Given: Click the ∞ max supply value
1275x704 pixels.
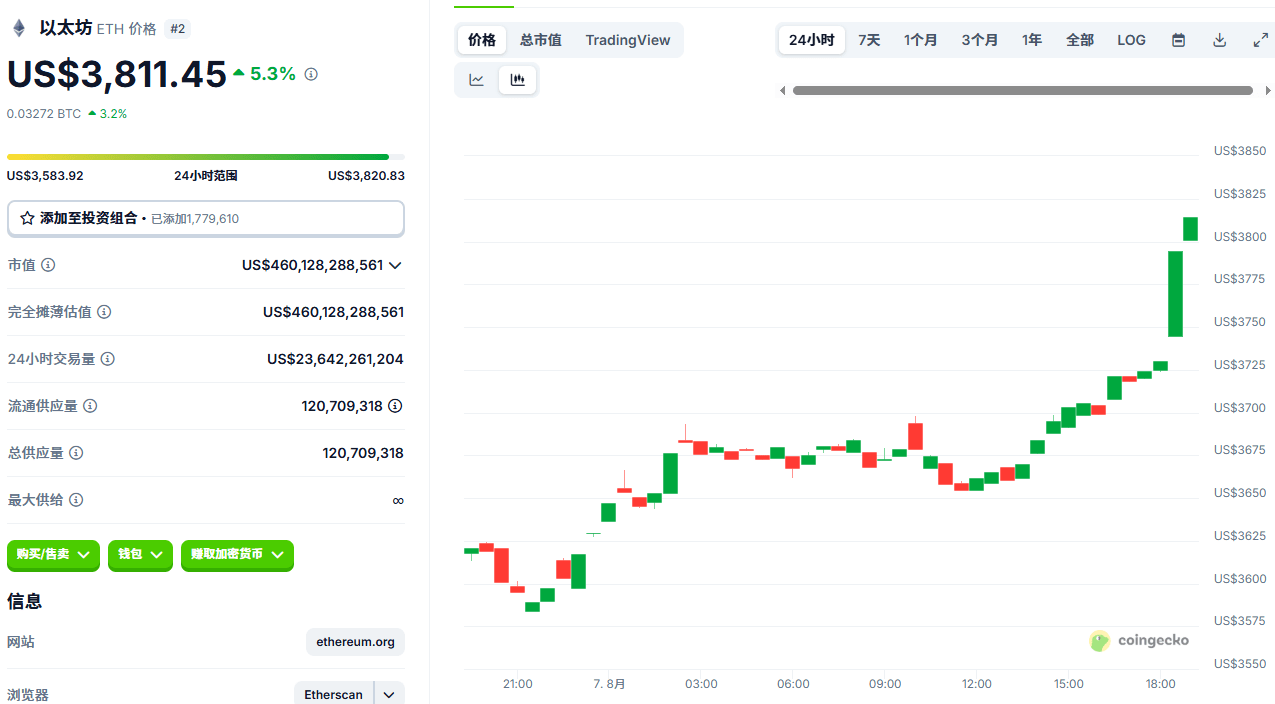Looking at the screenshot, I should (398, 500).
